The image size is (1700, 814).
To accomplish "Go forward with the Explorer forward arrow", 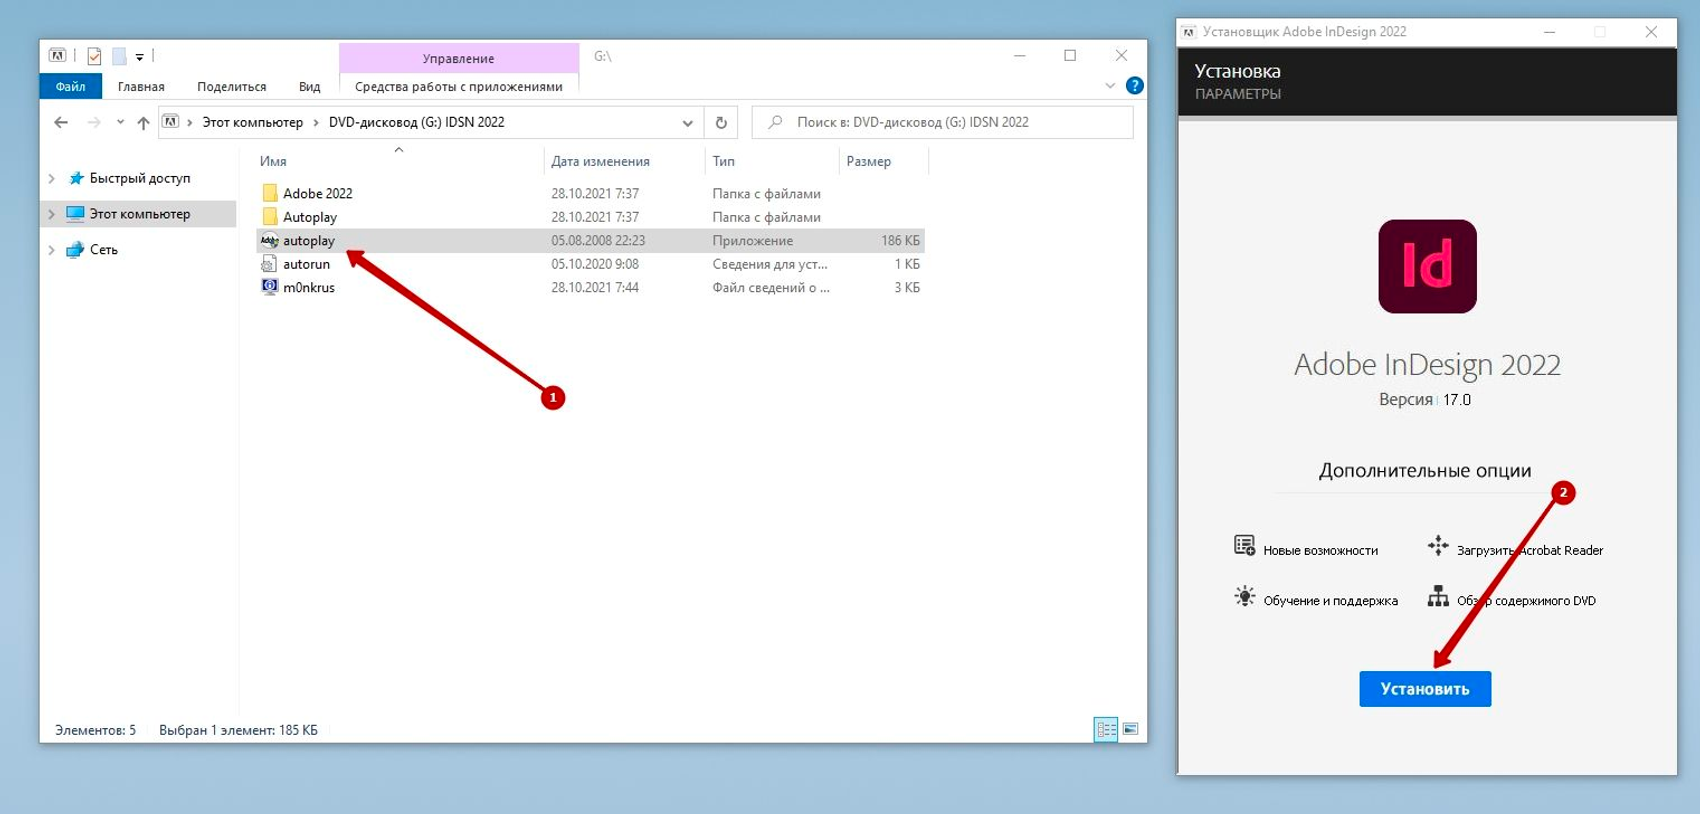I will tap(94, 122).
